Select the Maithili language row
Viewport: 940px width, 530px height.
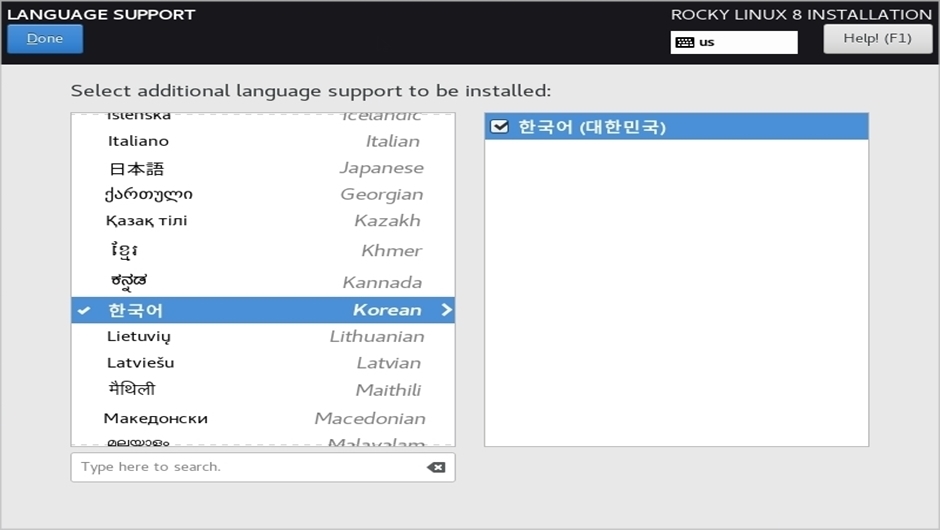(x=263, y=390)
